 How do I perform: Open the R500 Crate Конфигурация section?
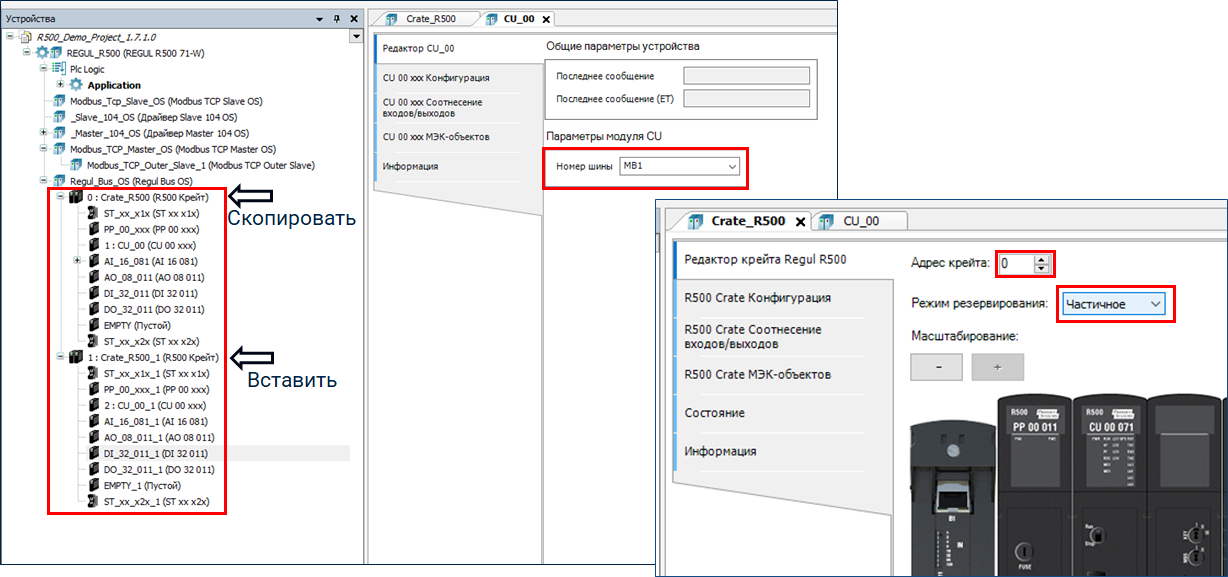pos(757,297)
